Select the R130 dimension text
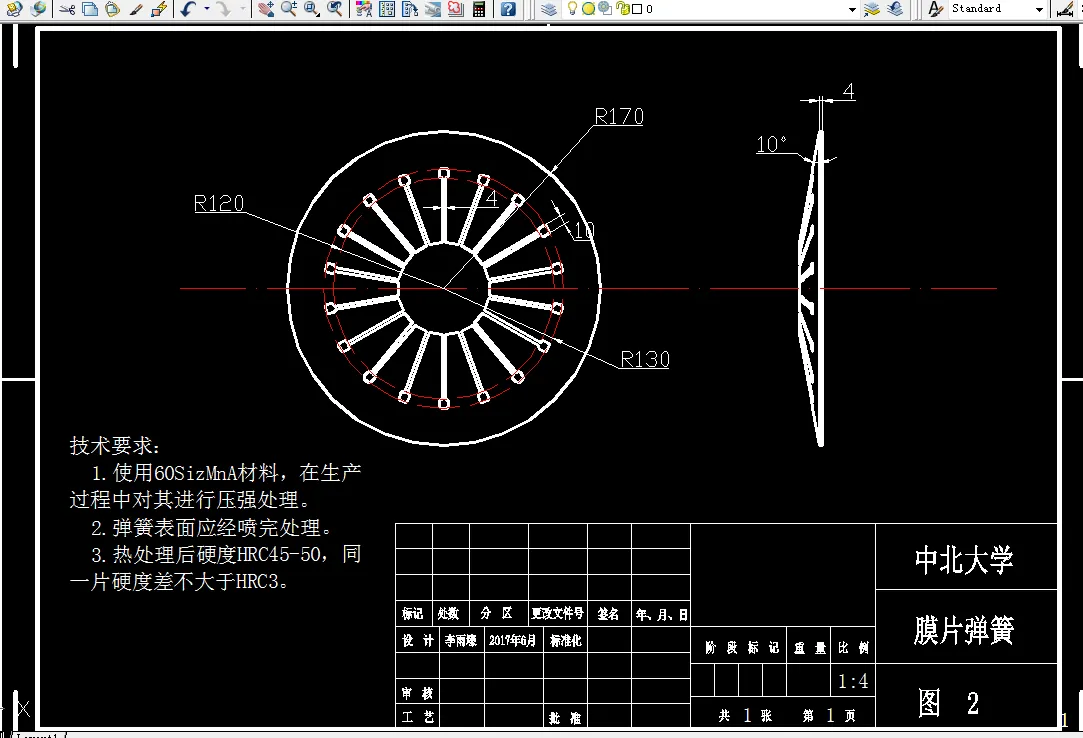Screen dimensions: 1083x738 pyautogui.click(x=645, y=359)
